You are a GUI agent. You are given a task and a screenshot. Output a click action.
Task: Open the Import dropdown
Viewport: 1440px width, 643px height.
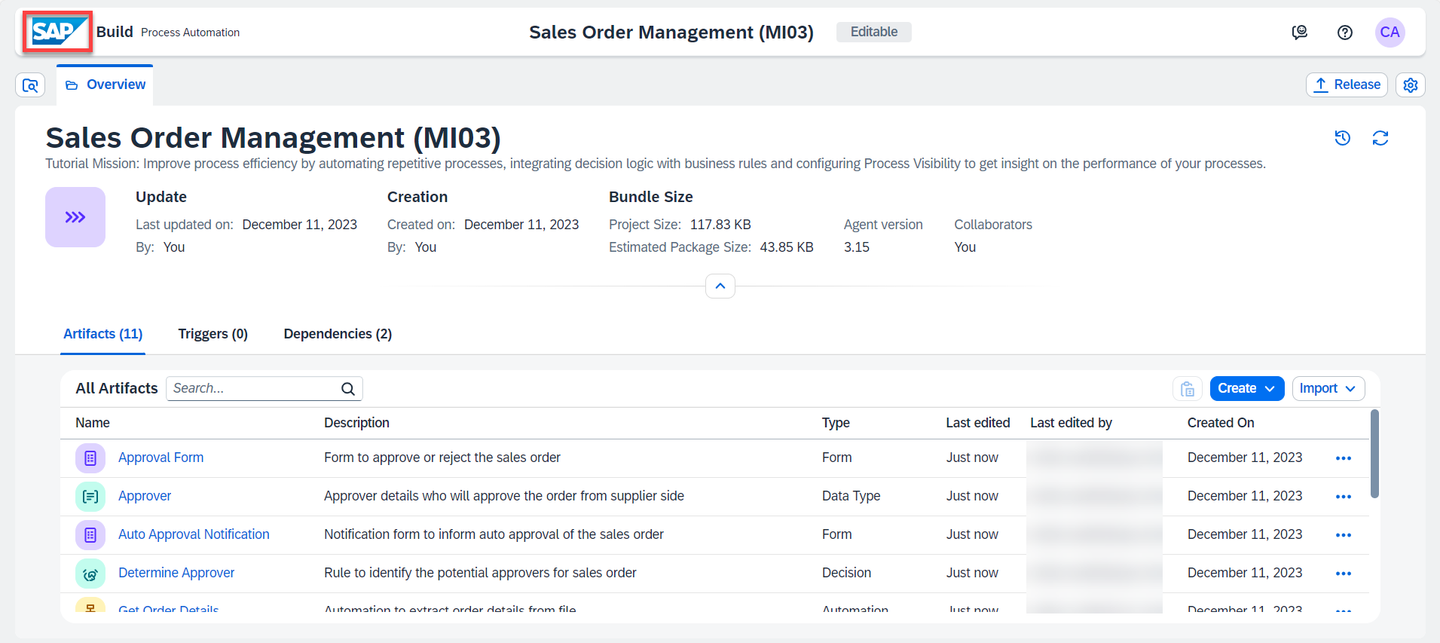[x=1328, y=388]
